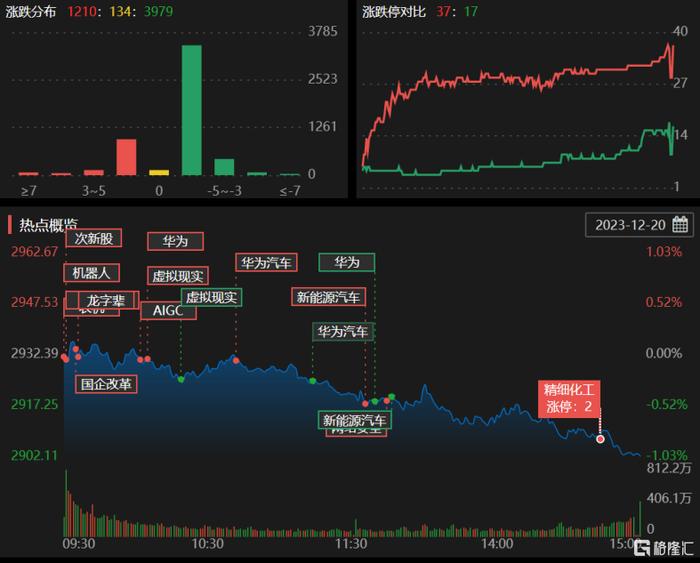Select the green 新能源汽车 hotspot tag
This screenshot has width=700, height=563.
point(355,420)
